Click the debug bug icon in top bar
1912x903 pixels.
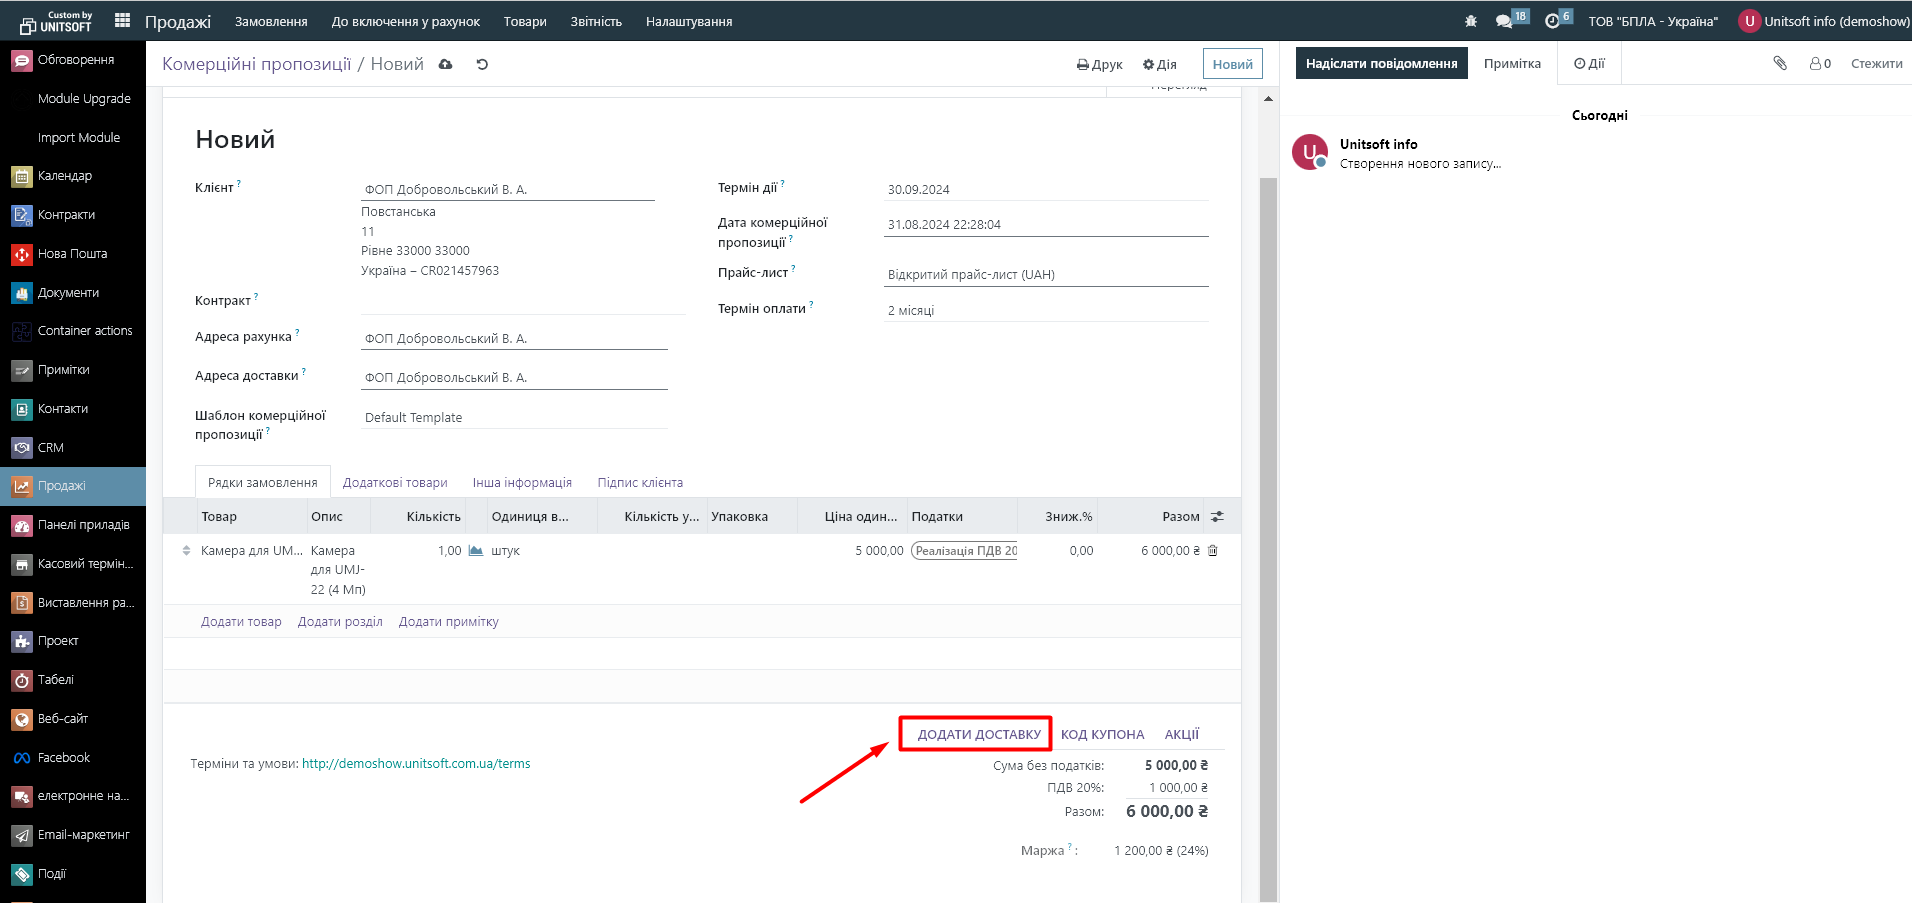tap(1470, 21)
